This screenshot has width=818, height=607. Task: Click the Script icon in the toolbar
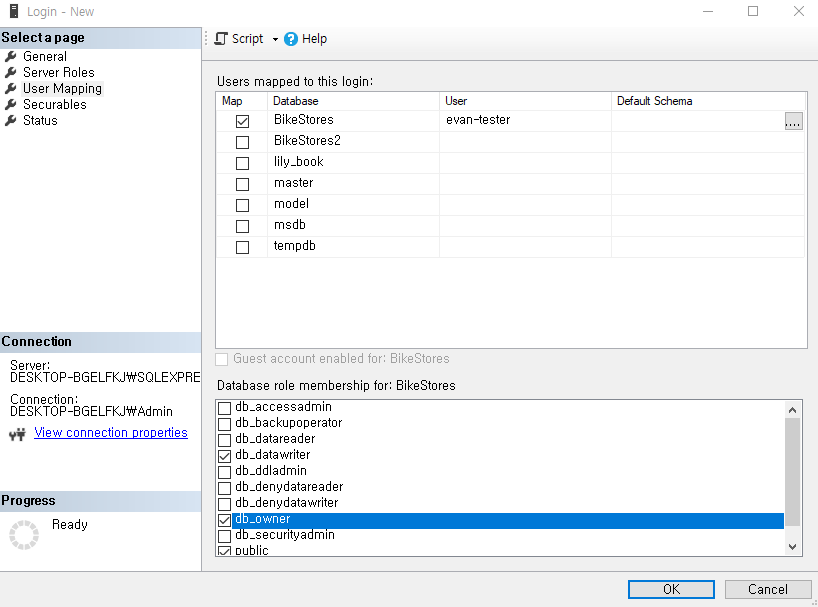point(221,39)
